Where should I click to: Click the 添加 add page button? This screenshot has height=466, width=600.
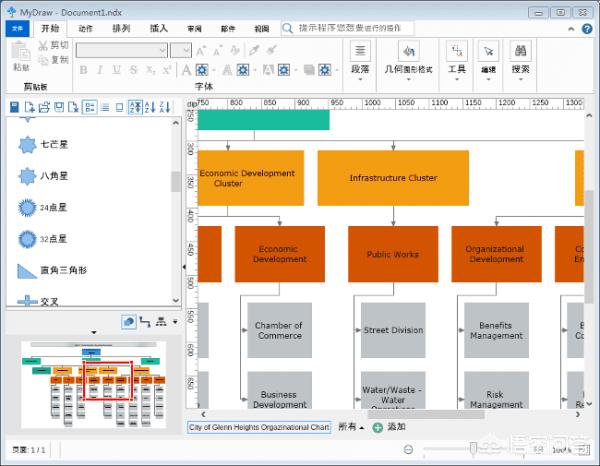coord(389,427)
